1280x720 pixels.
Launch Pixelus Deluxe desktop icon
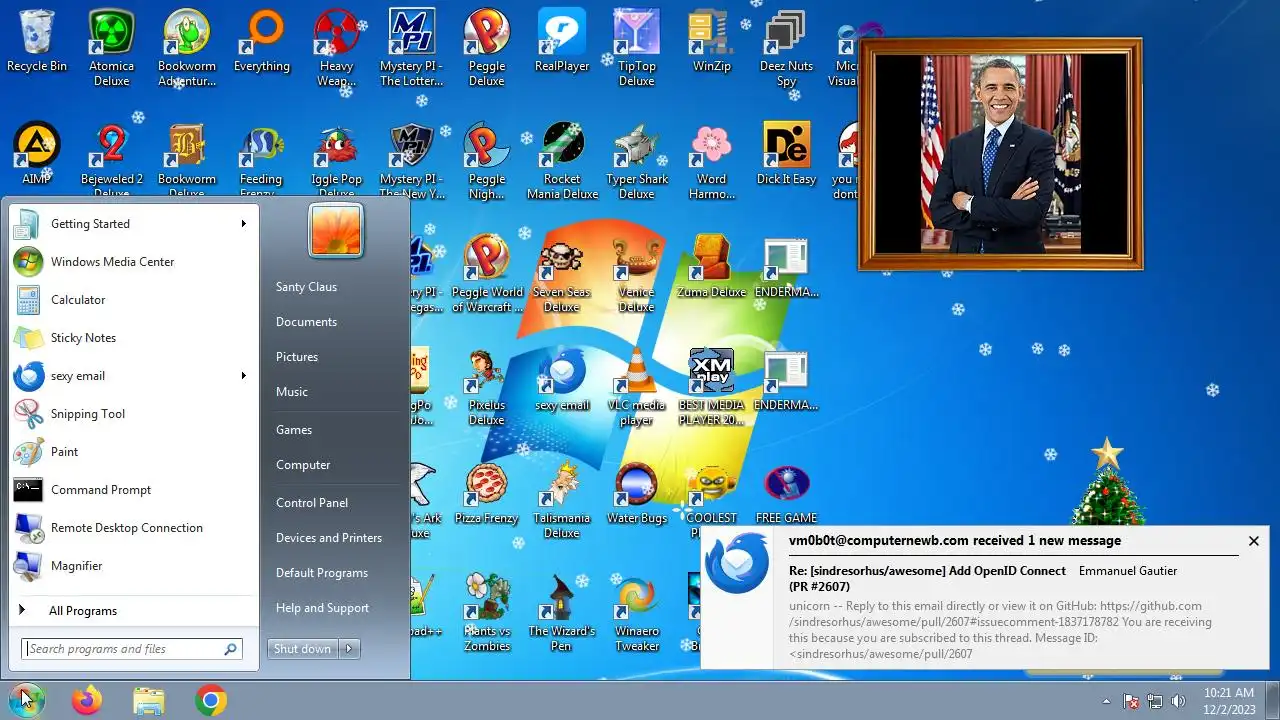(x=487, y=386)
